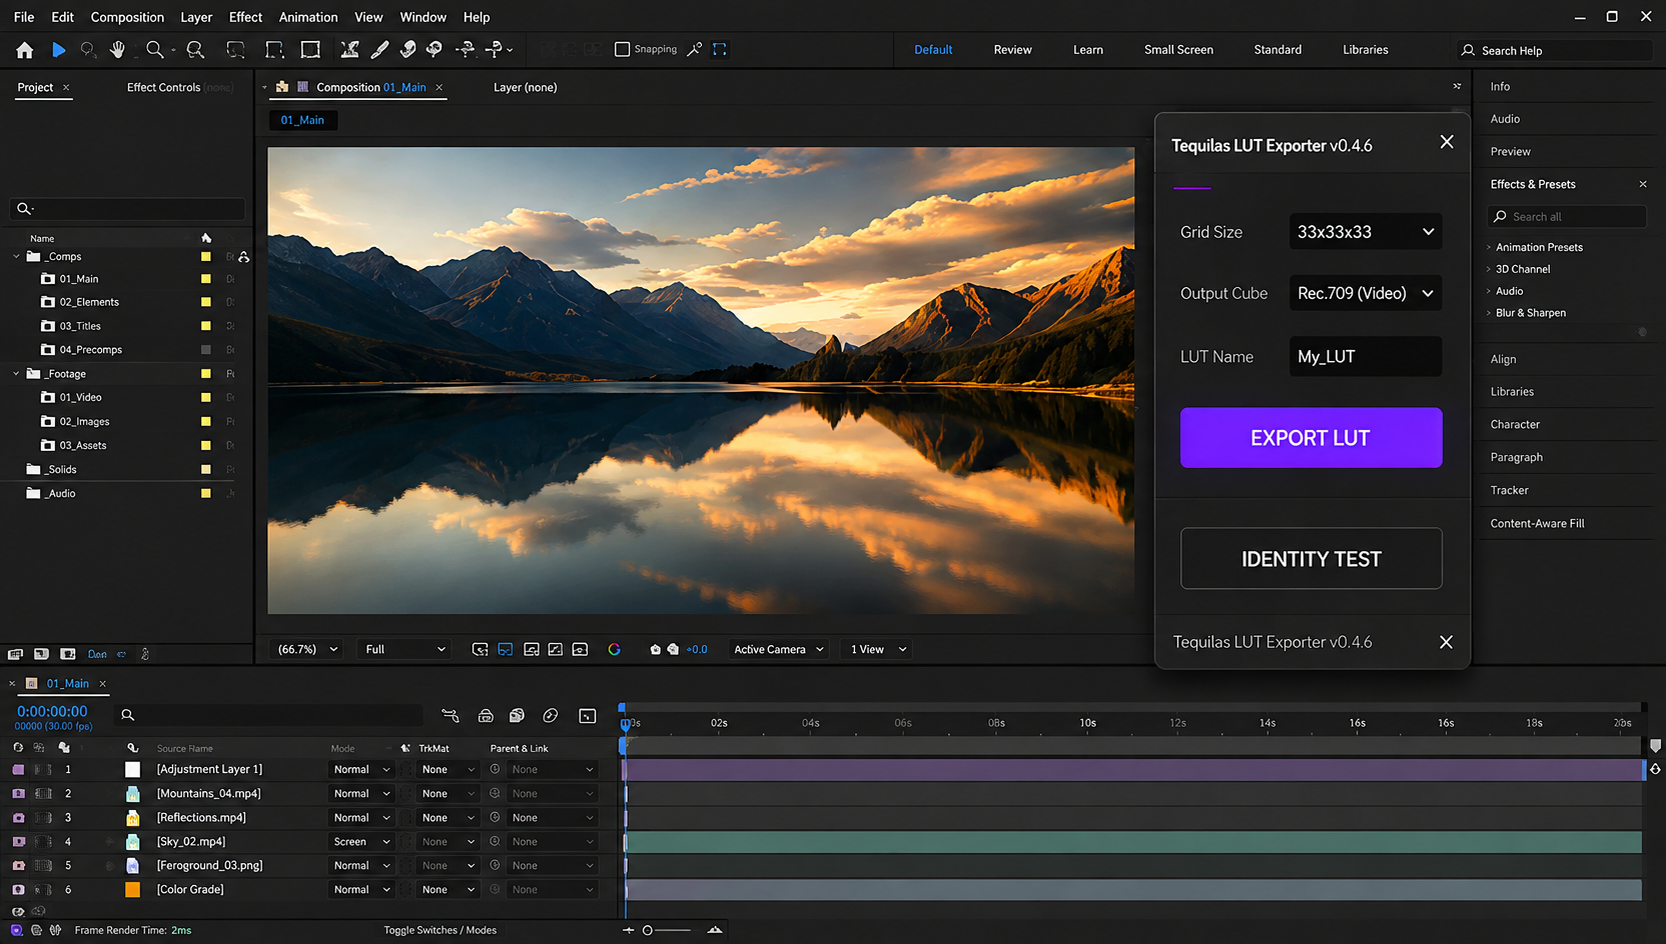1666x944 pixels.
Task: Click the snapping options wand icon
Action: (x=694, y=49)
